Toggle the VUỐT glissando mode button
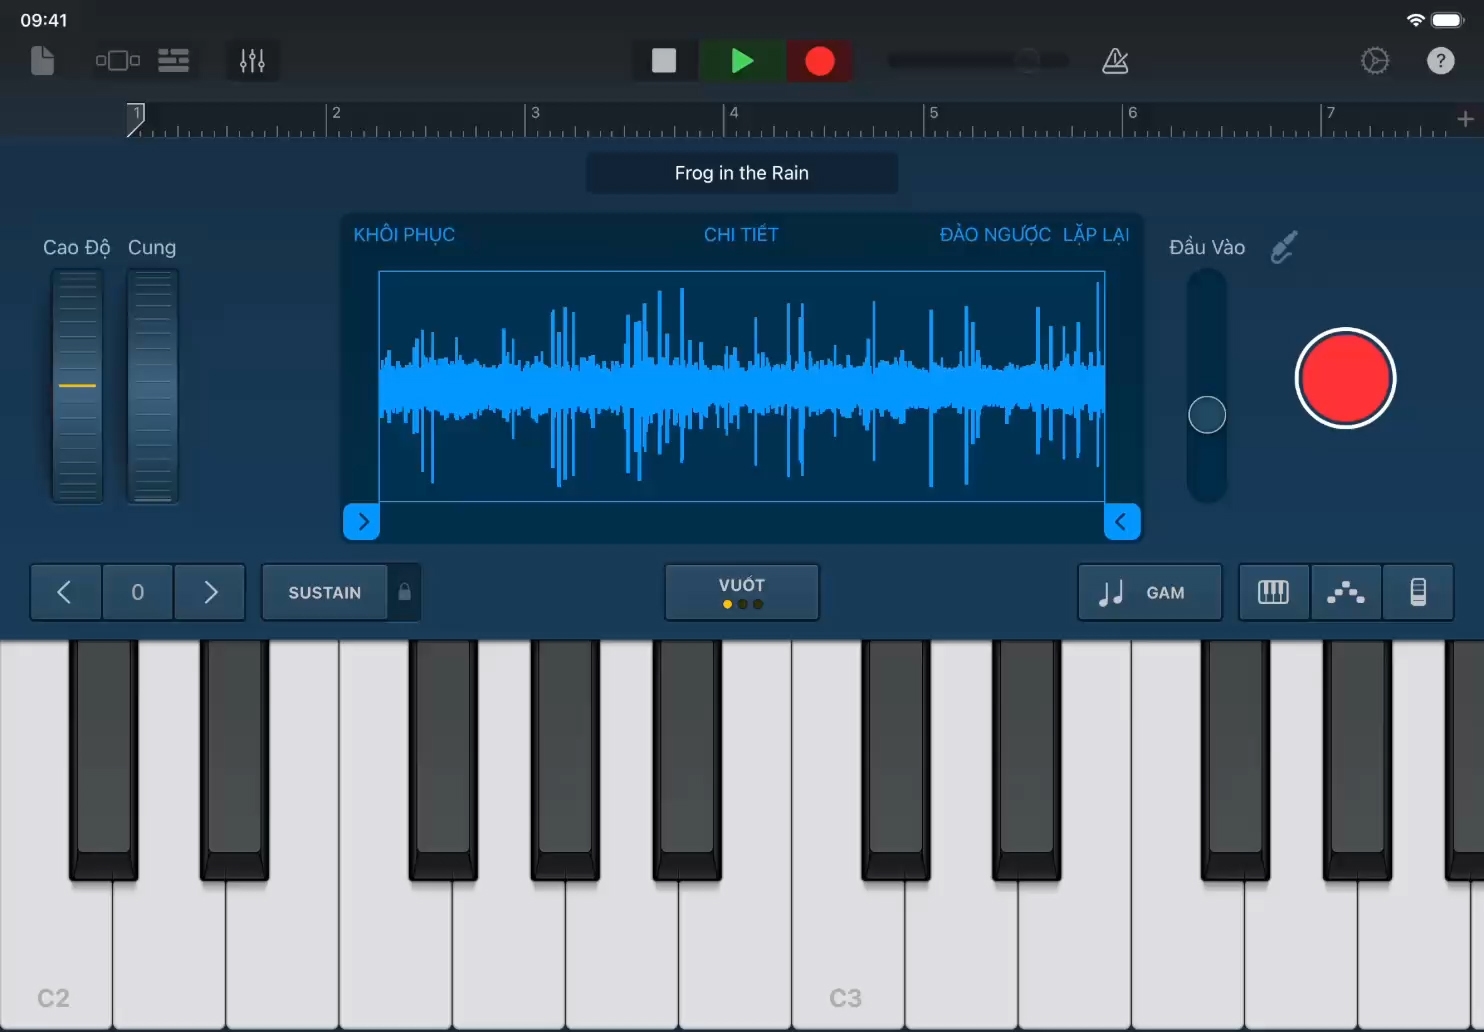 [x=741, y=592]
